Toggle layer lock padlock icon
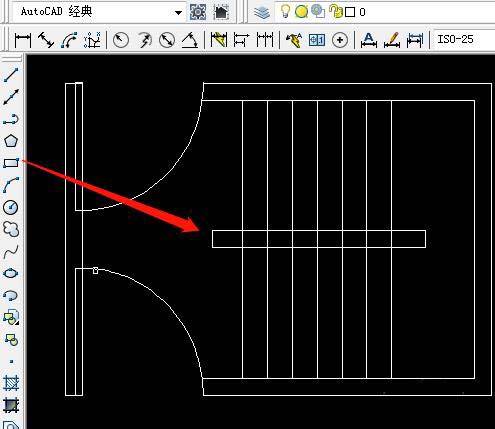The width and height of the screenshot is (495, 429). tap(335, 11)
